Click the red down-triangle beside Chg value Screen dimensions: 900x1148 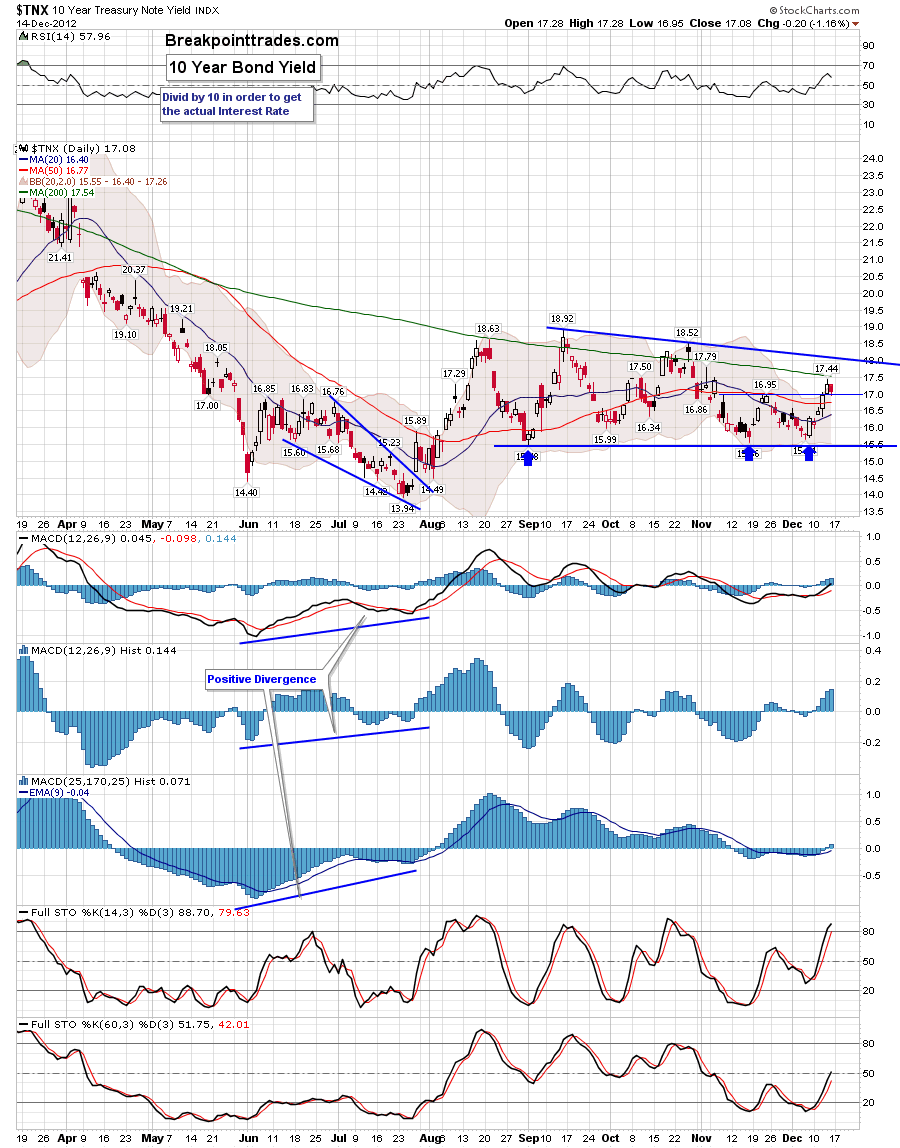point(855,24)
